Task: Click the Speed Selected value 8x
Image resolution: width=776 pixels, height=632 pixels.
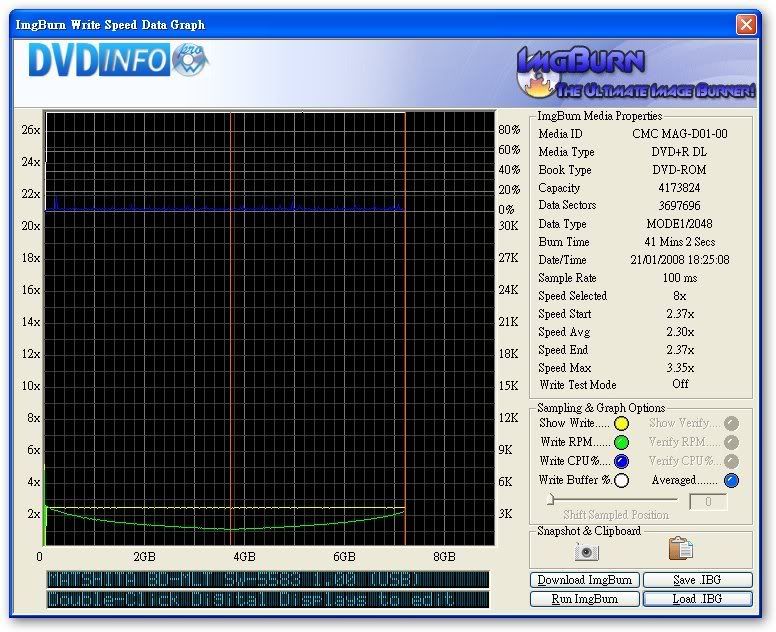Action: (679, 296)
